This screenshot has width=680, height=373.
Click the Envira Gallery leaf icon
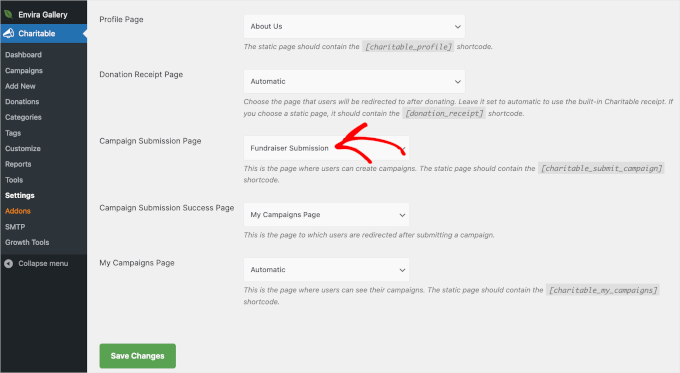coord(9,14)
